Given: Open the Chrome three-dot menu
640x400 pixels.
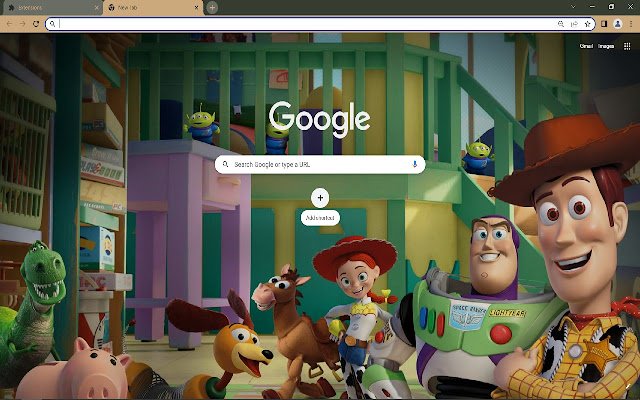Looking at the screenshot, I should [631, 24].
